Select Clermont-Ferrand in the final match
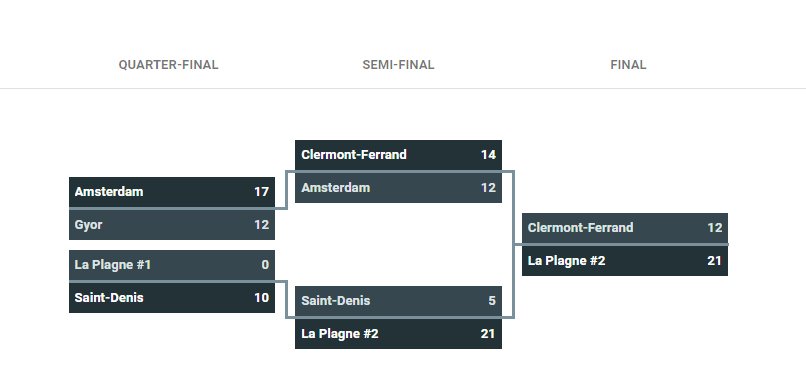Image resolution: width=806 pixels, height=388 pixels. 625,228
